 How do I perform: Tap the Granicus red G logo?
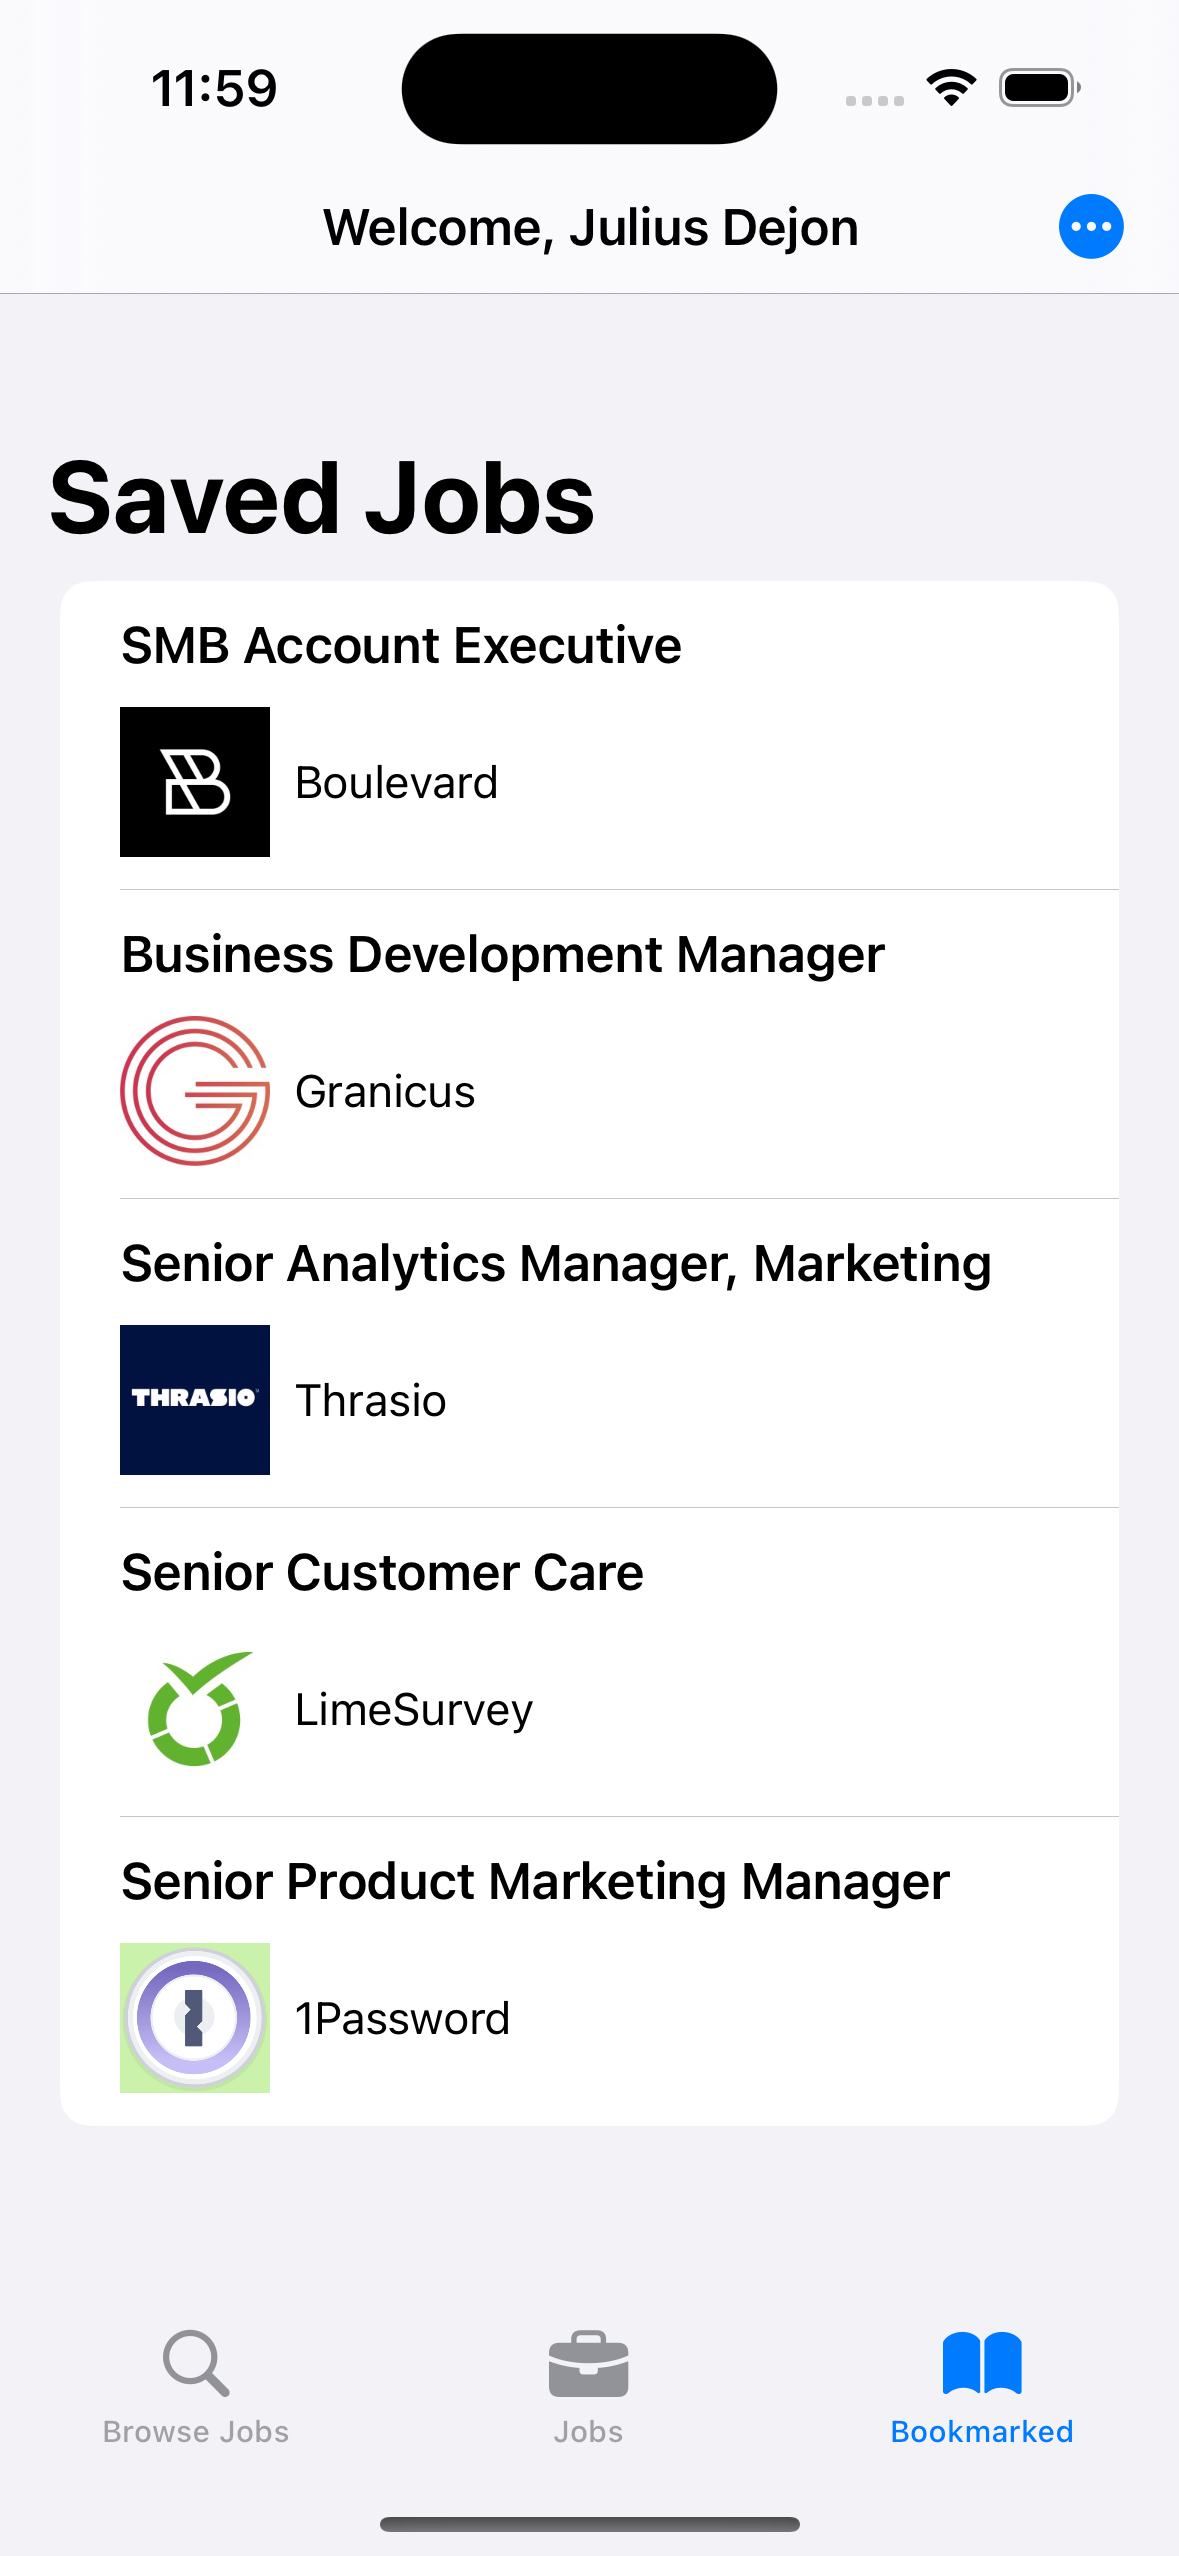[195, 1091]
